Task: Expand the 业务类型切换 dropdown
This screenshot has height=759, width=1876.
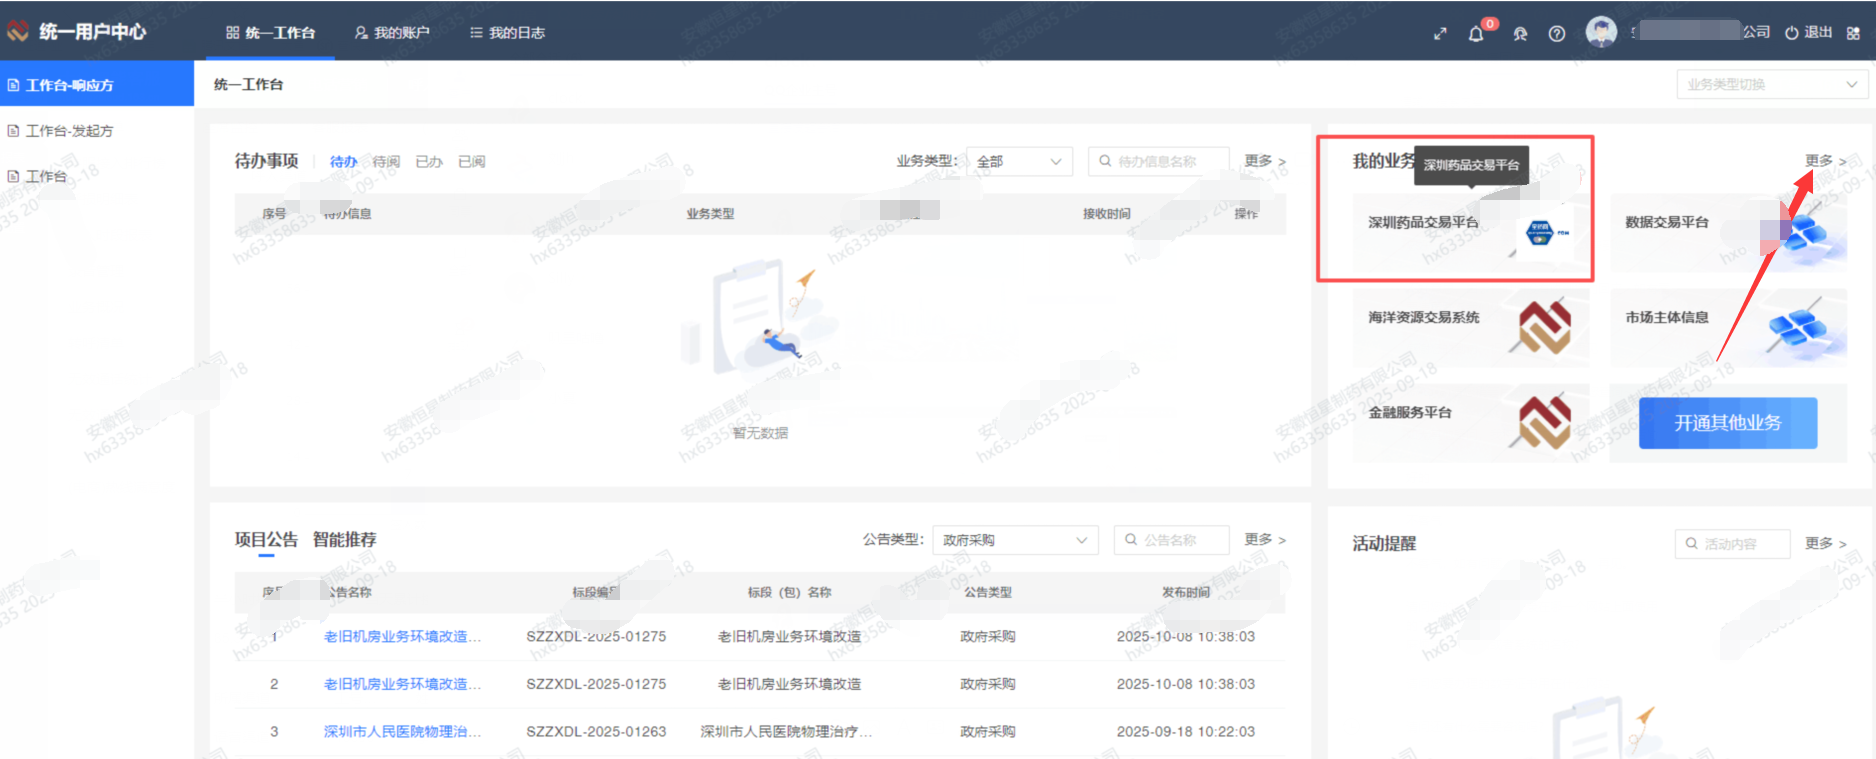Action: [1771, 85]
